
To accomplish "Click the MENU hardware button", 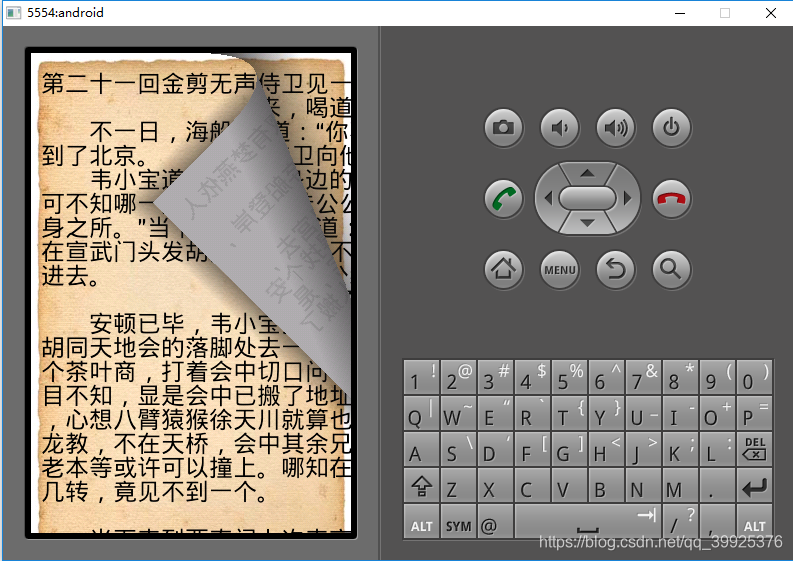I will point(559,269).
